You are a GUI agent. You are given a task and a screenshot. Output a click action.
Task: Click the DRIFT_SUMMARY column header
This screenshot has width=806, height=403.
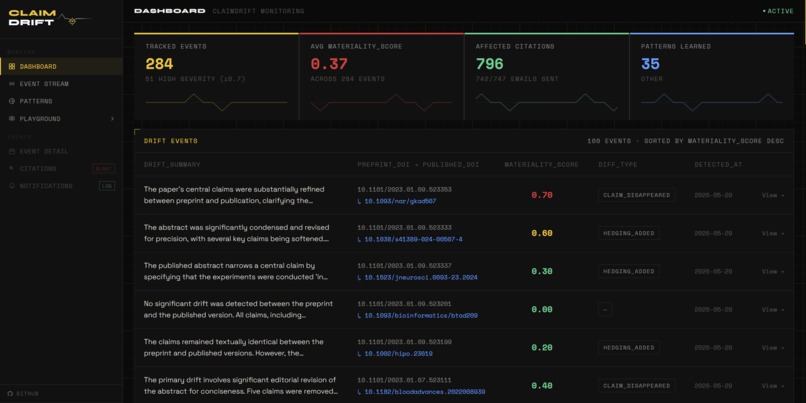click(x=172, y=164)
